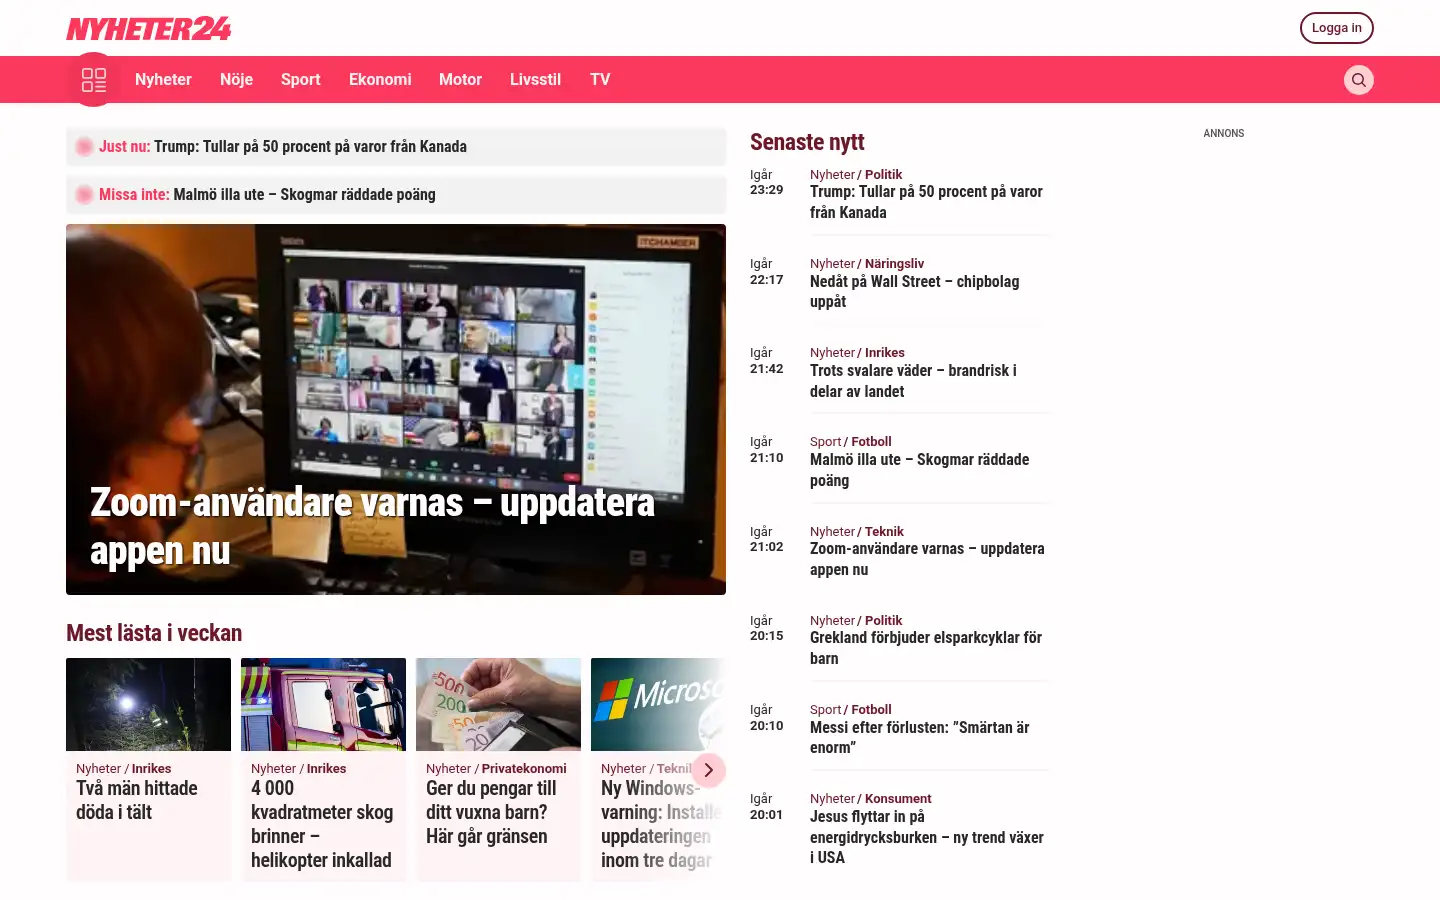Click the Fotboll category above Messi item
Image resolution: width=1440 pixels, height=900 pixels.
tap(871, 710)
